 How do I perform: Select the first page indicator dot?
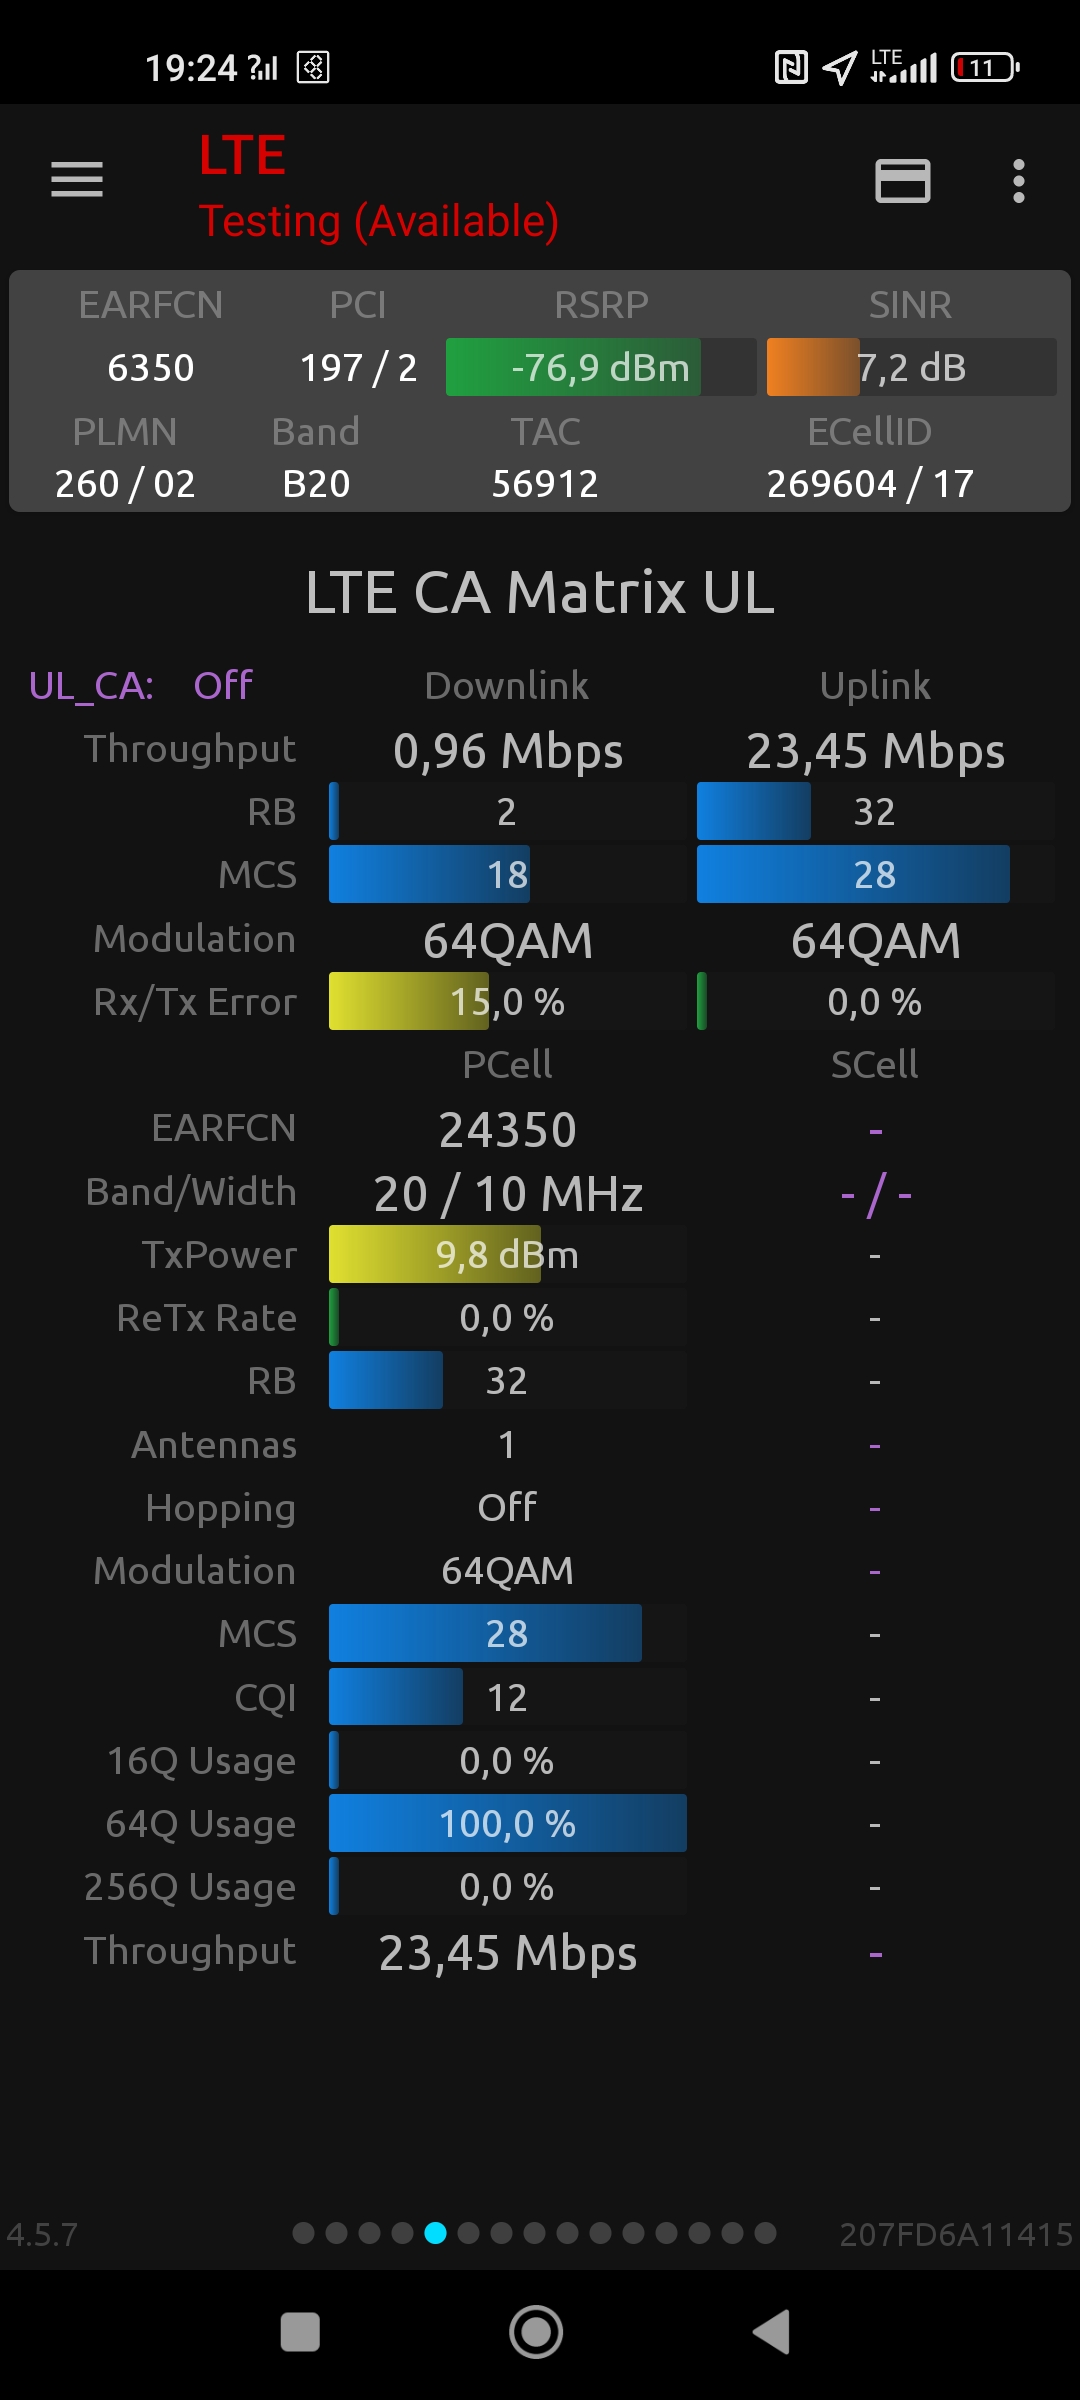point(304,2233)
